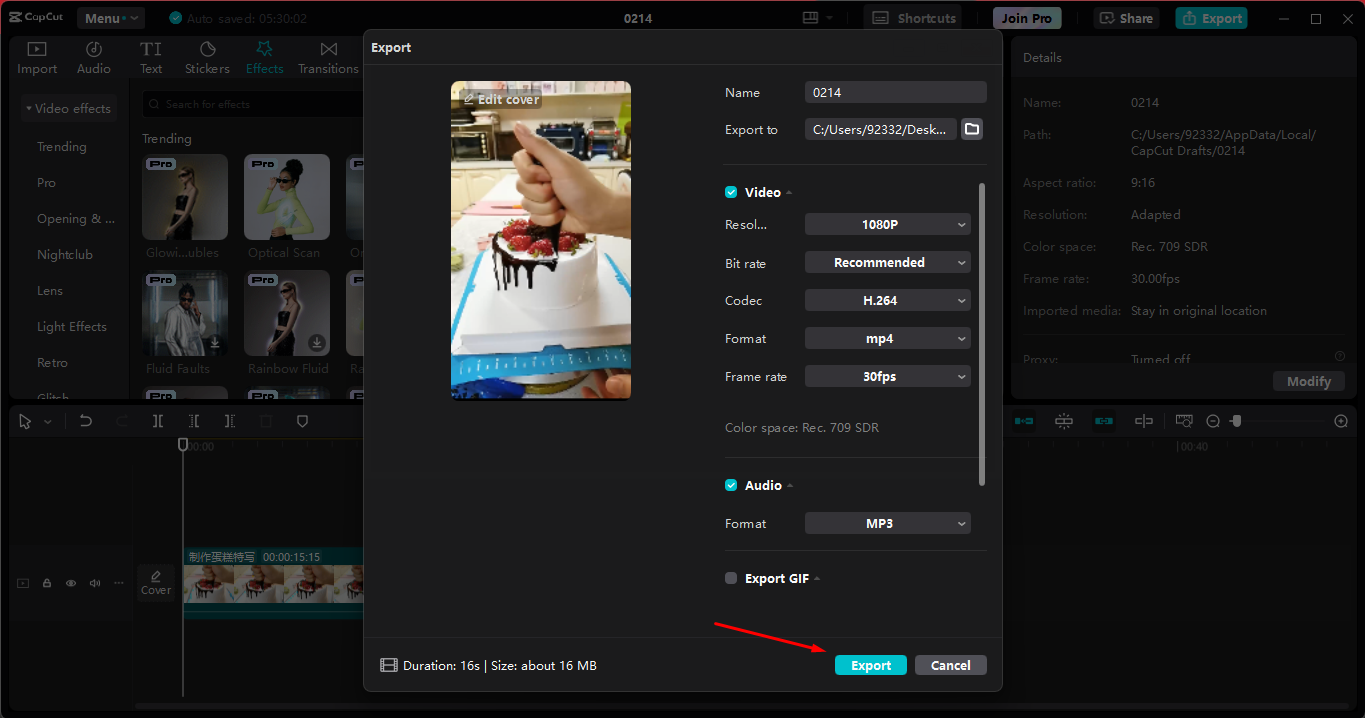The image size is (1365, 718).
Task: Click the layout icon in title bar
Action: tap(810, 18)
